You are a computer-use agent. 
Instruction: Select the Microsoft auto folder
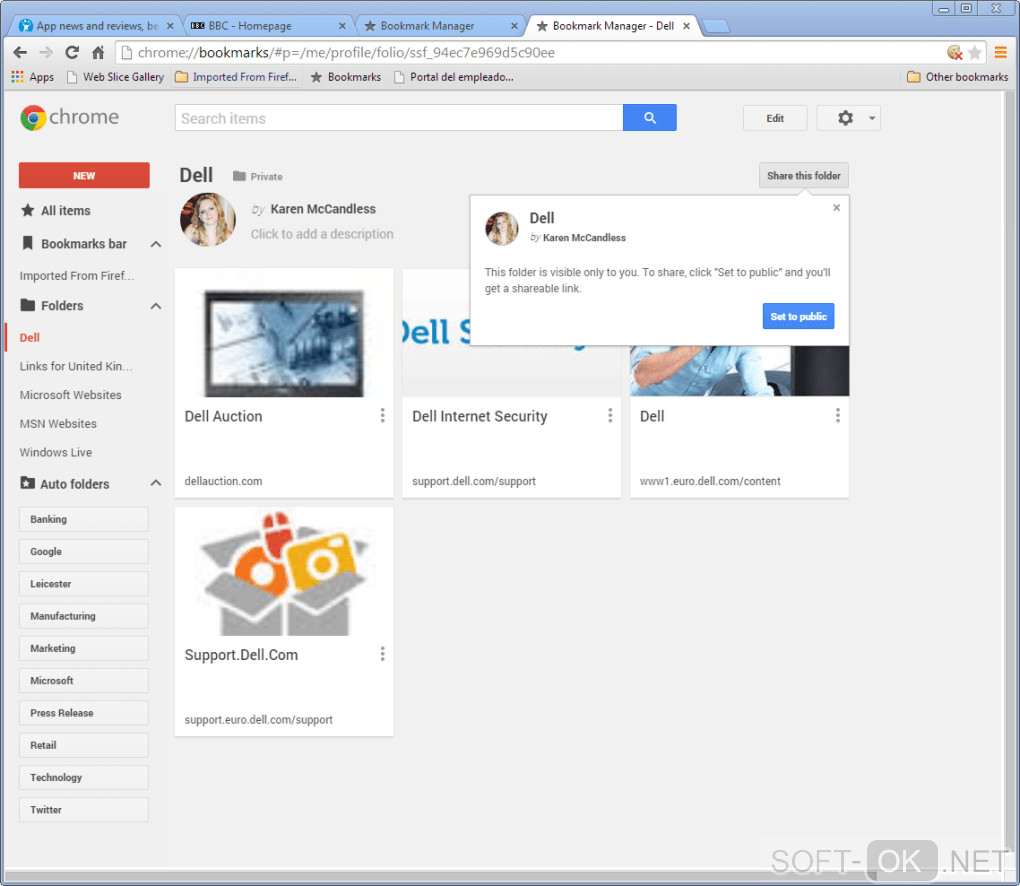point(84,680)
